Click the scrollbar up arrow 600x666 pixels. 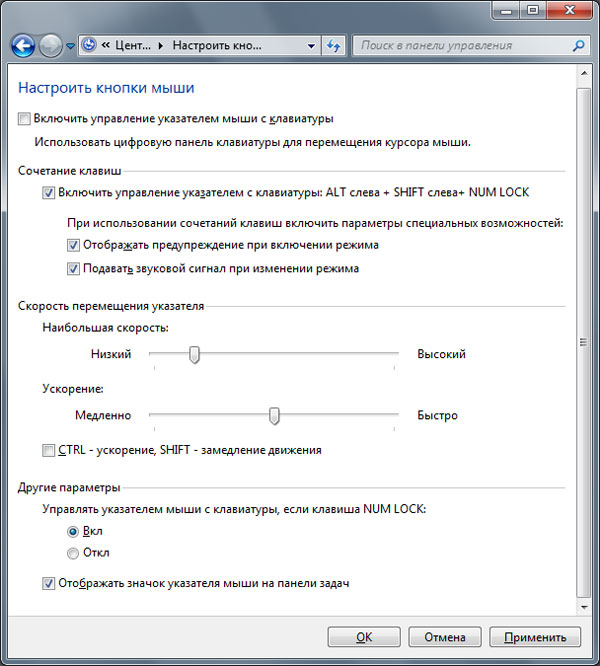tap(584, 73)
